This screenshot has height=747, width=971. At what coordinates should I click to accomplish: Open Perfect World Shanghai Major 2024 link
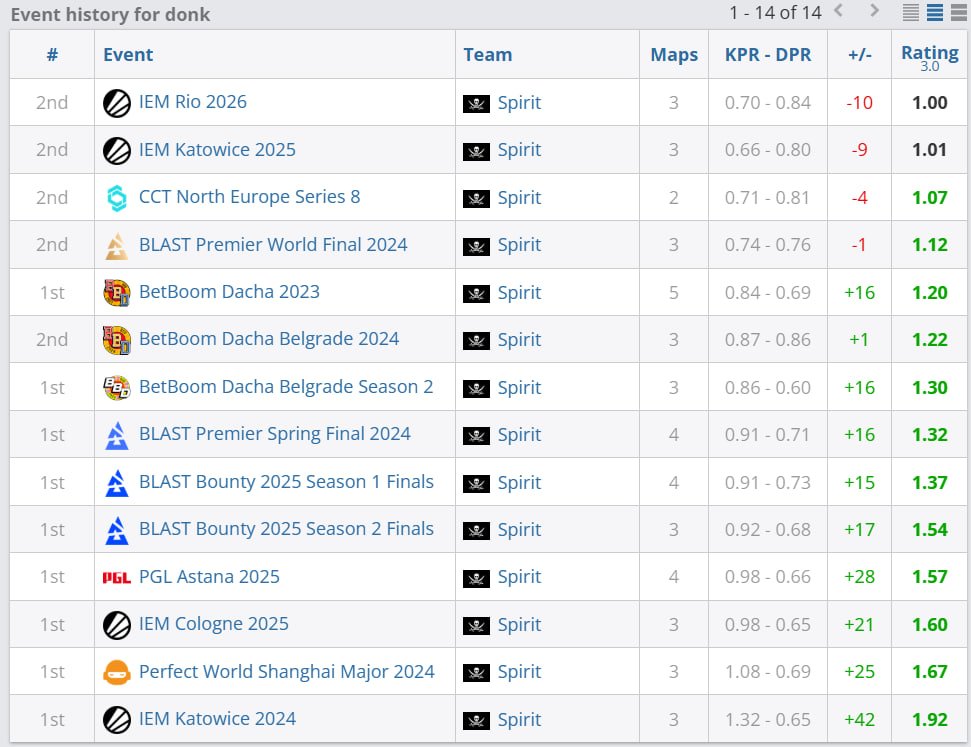click(287, 671)
